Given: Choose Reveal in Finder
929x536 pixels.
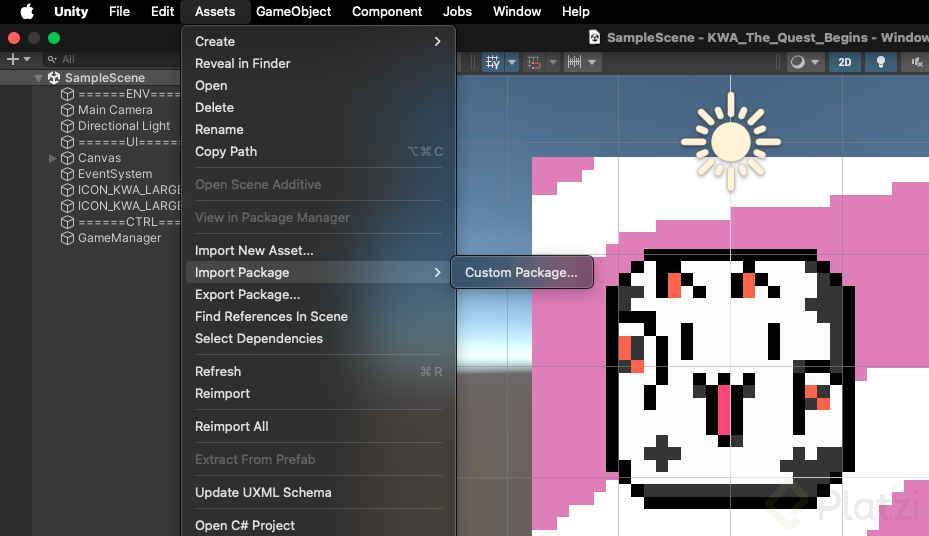Looking at the screenshot, I should point(318,63).
